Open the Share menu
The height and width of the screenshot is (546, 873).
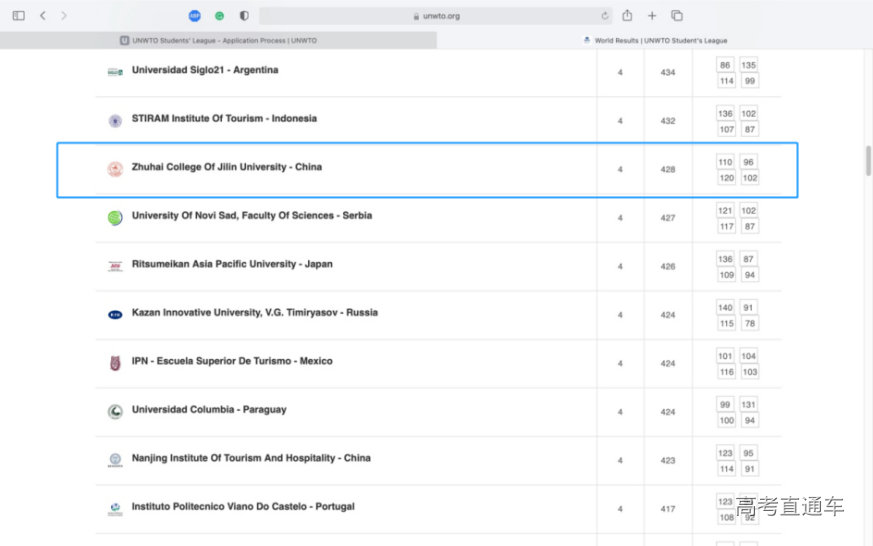click(627, 16)
